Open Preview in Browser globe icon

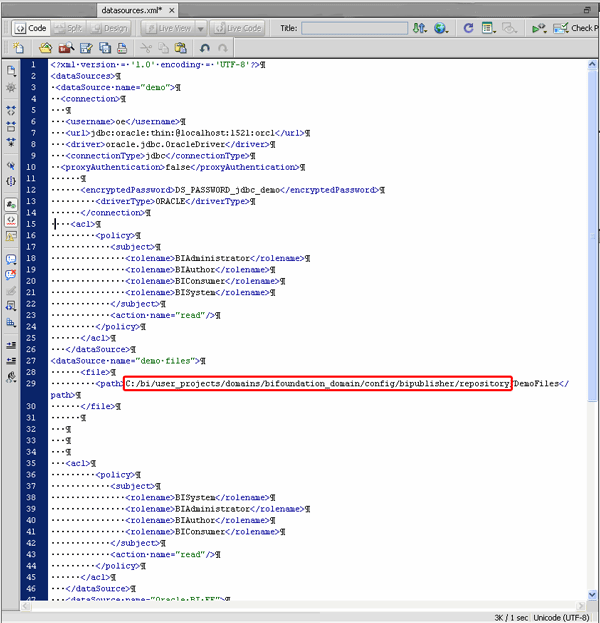click(x=441, y=29)
